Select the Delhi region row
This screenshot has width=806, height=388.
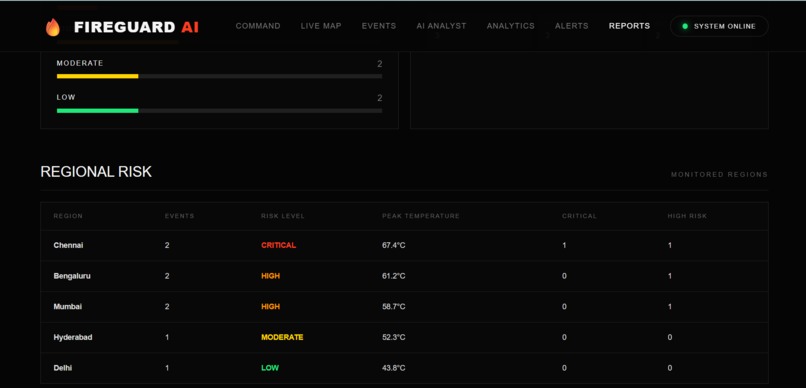[x=404, y=368]
